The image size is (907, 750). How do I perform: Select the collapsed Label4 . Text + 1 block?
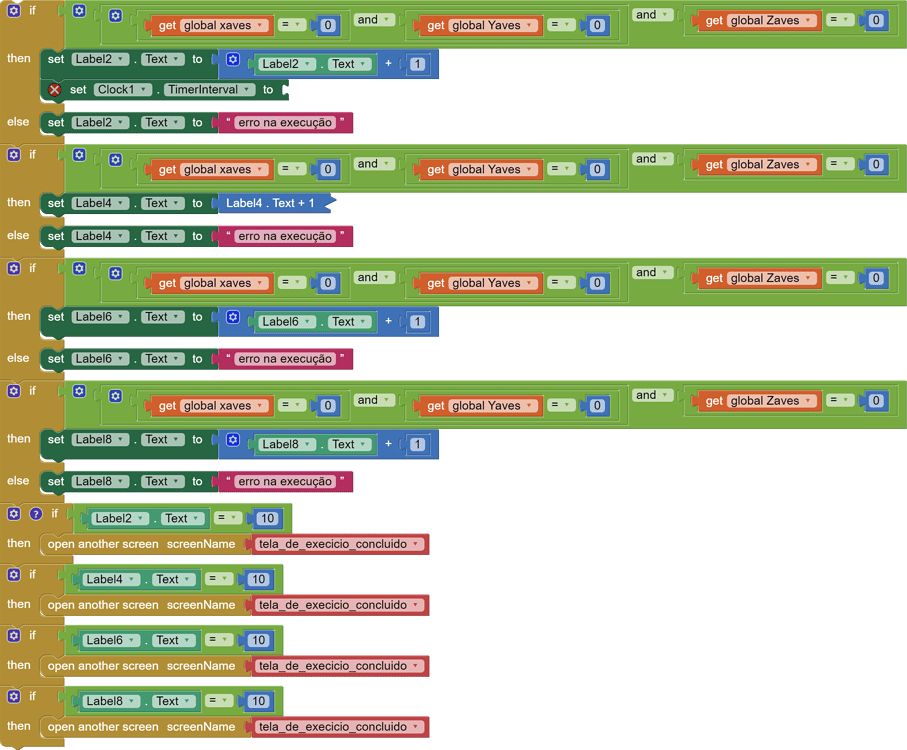point(272,203)
